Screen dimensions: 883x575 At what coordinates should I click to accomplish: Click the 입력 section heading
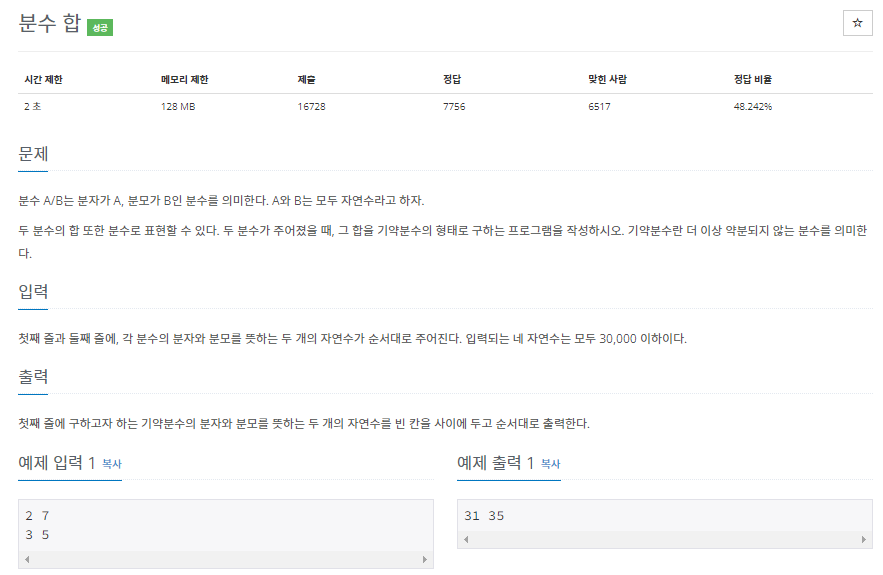33,292
